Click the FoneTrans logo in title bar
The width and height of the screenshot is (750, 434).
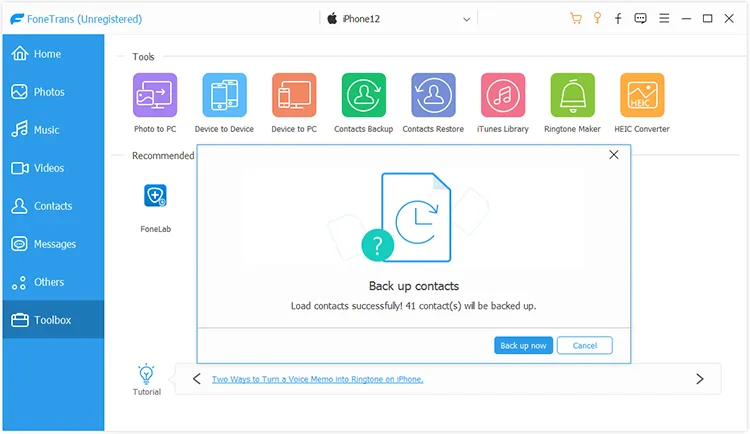17,19
